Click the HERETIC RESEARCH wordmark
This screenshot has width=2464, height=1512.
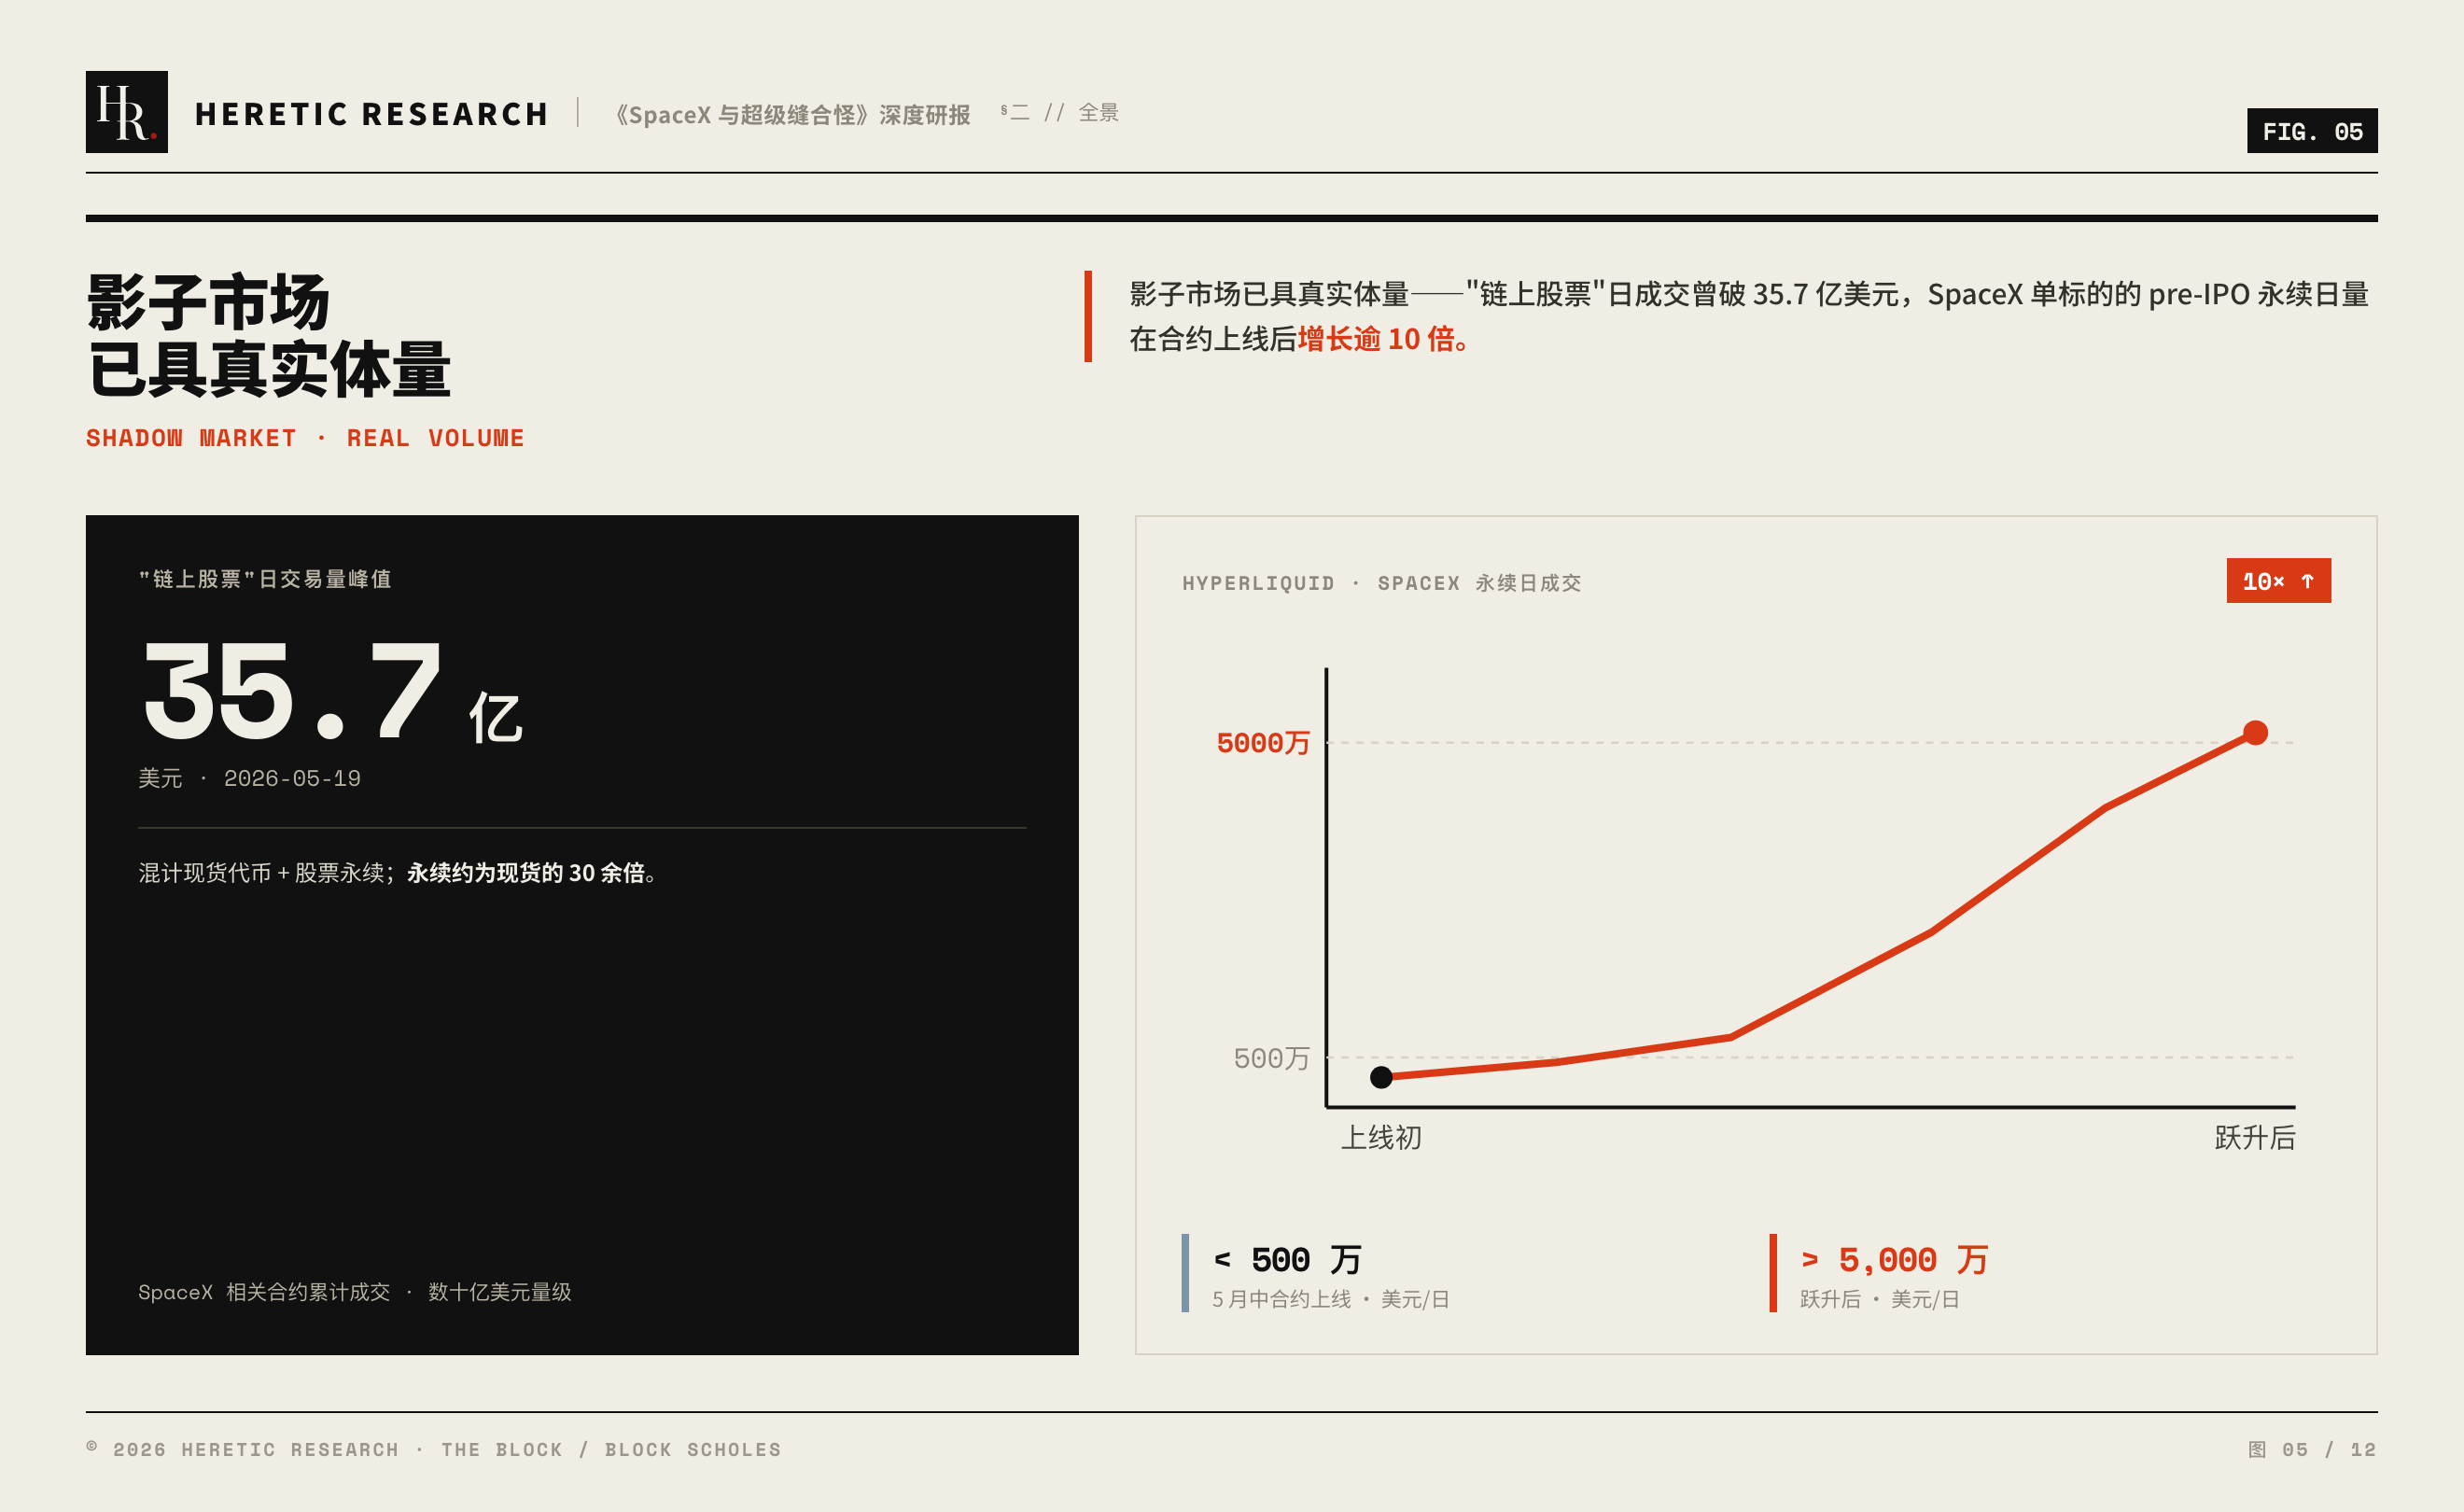tap(372, 114)
